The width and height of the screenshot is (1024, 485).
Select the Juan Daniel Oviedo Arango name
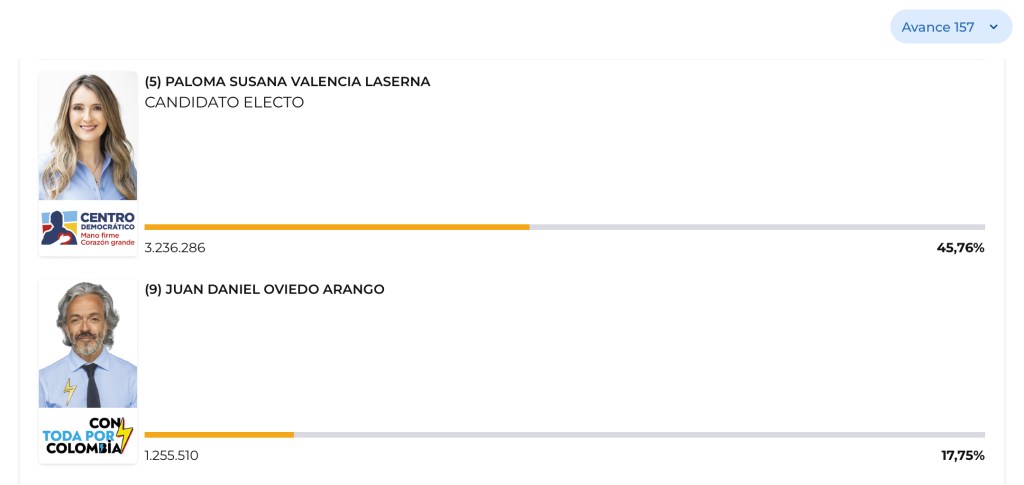(264, 290)
